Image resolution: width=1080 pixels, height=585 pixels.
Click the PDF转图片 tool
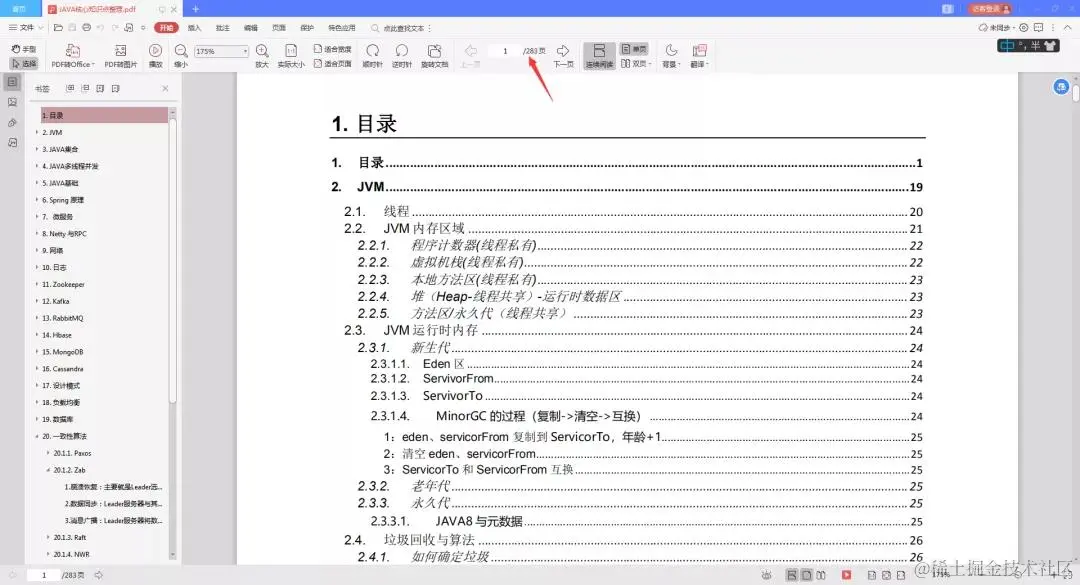120,55
